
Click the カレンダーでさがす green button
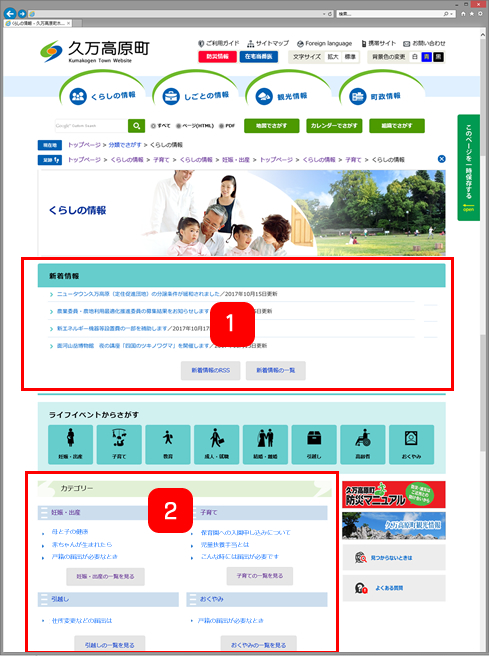coord(334,126)
